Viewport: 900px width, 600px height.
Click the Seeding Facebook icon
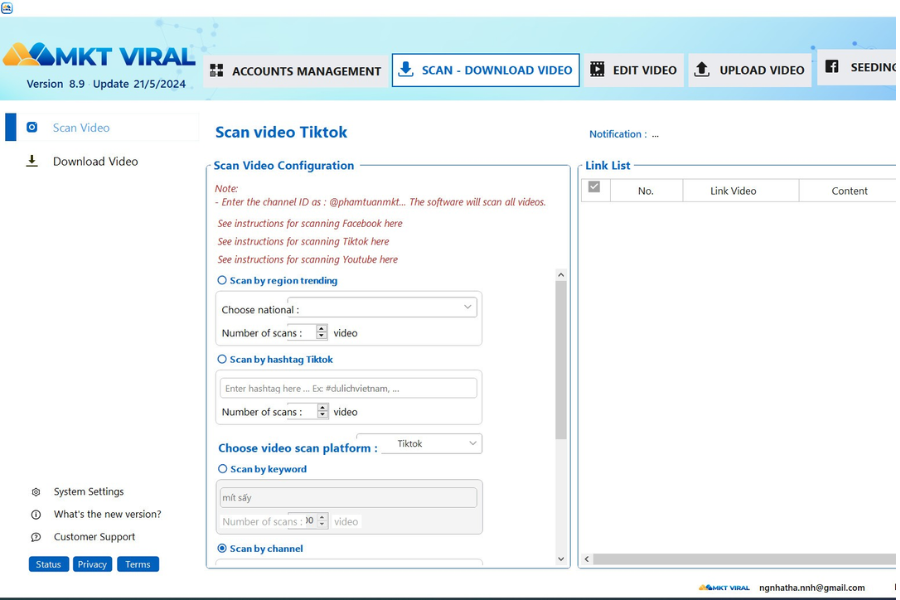(x=832, y=67)
